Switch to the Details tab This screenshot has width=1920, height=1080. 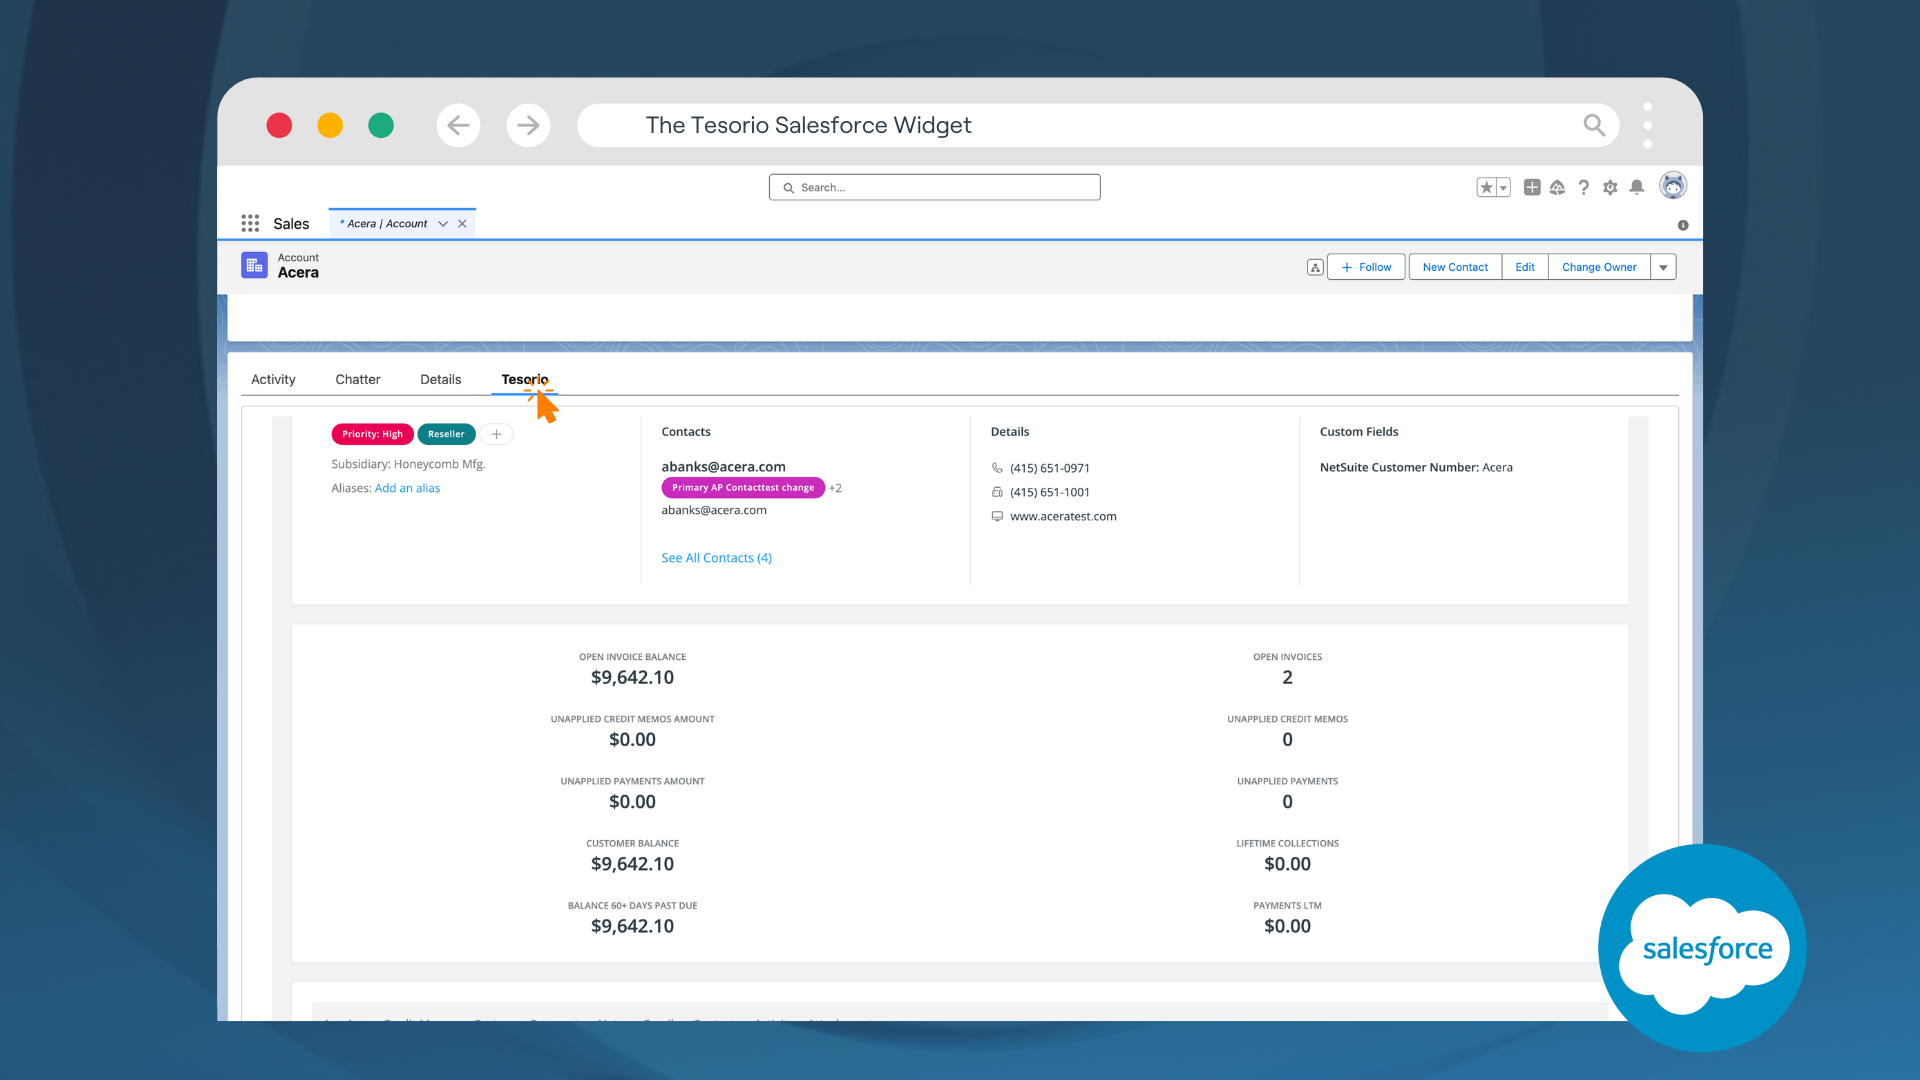[441, 379]
